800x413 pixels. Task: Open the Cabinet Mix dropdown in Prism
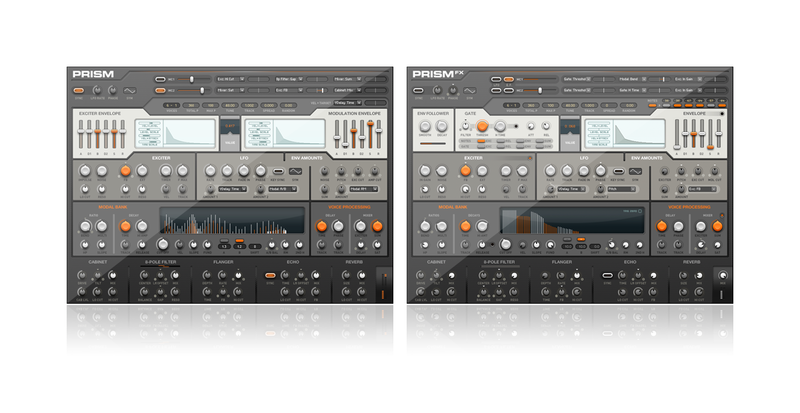[347, 90]
